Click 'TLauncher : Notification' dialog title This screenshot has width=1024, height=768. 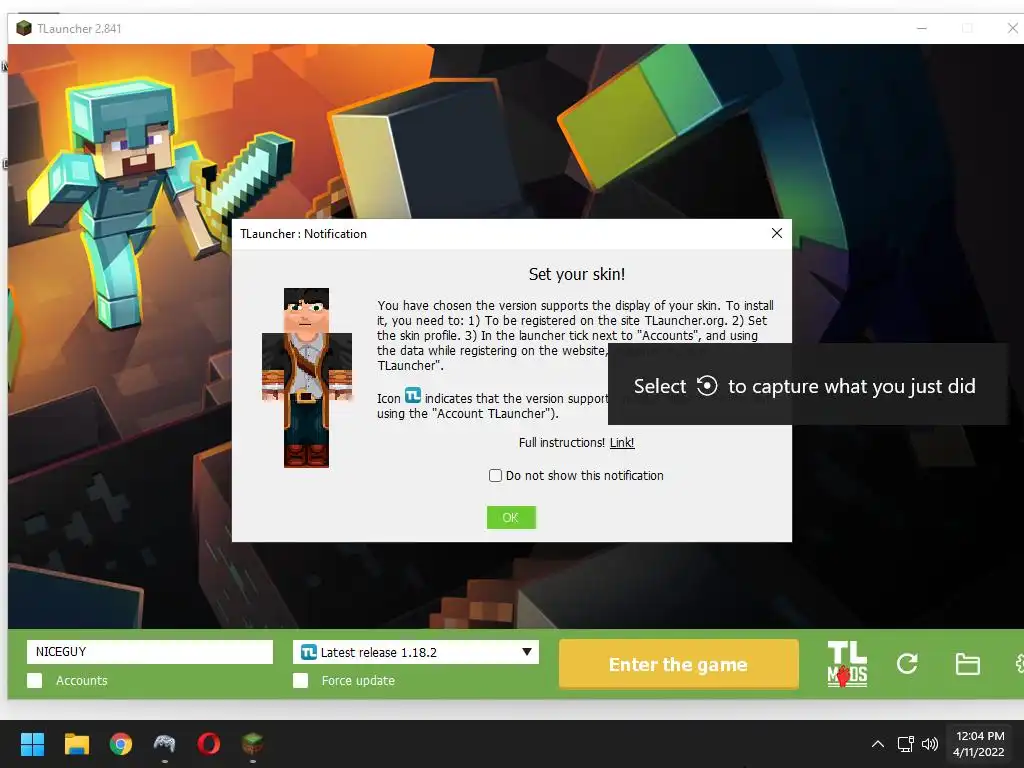(x=303, y=234)
